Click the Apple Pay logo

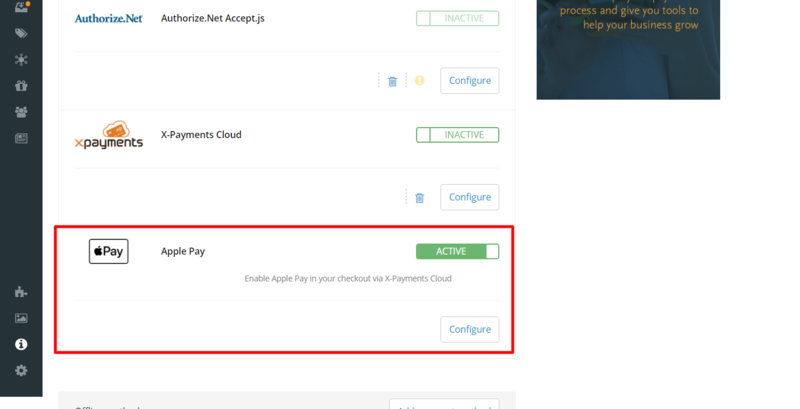[109, 251]
